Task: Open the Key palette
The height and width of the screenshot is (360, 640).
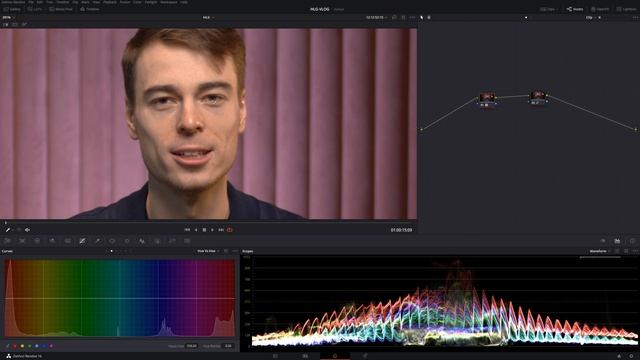Action: (x=157, y=241)
